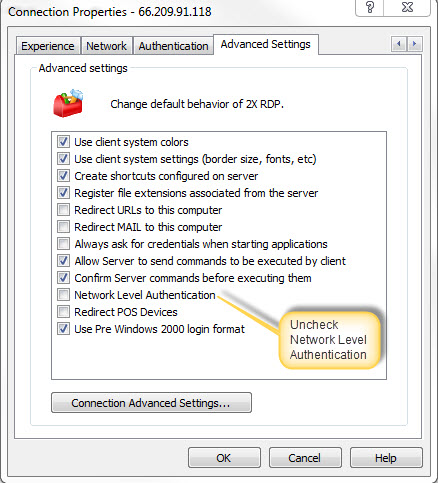
Task: Go to the Authentication tab
Action: tap(173, 46)
